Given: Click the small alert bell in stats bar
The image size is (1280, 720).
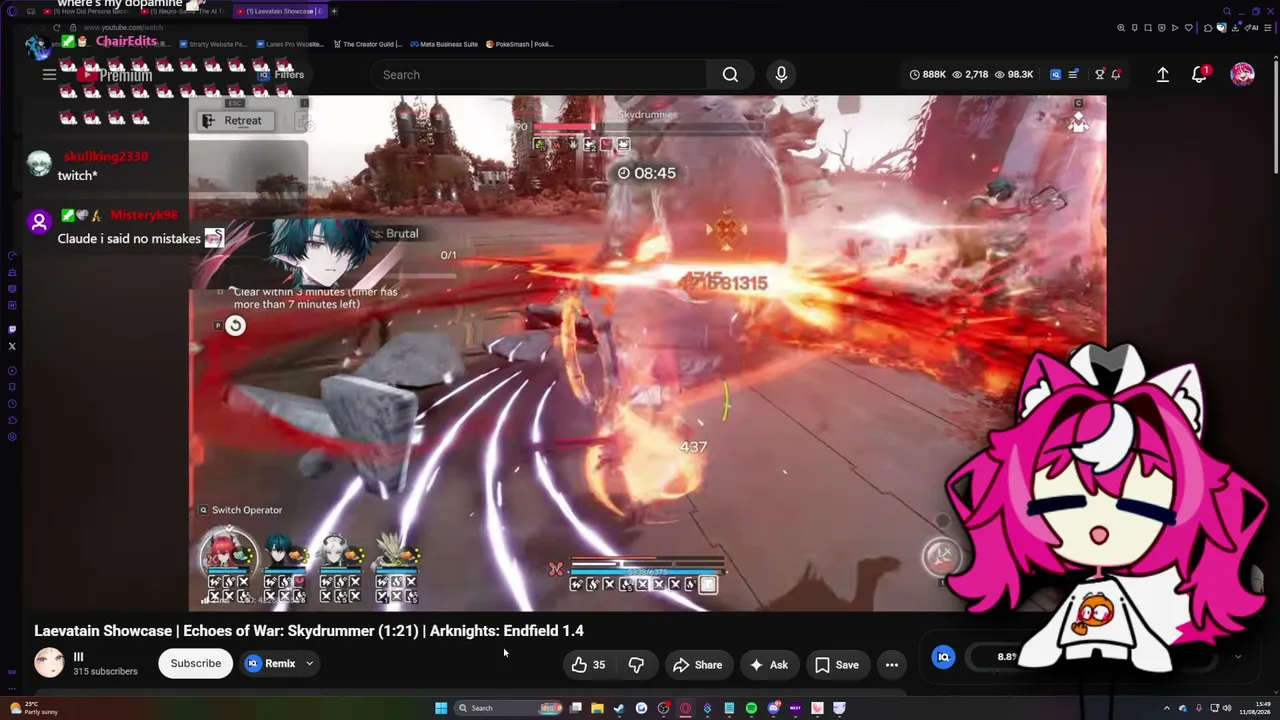Looking at the screenshot, I should coord(1116,74).
